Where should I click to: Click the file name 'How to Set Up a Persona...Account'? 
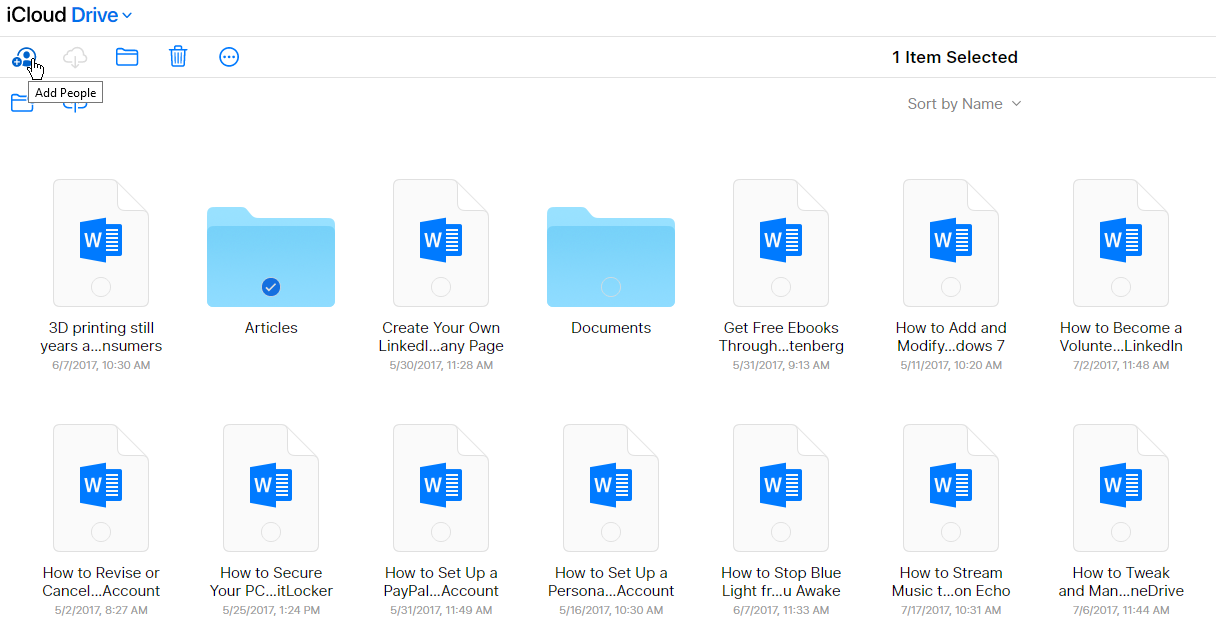[x=611, y=582]
